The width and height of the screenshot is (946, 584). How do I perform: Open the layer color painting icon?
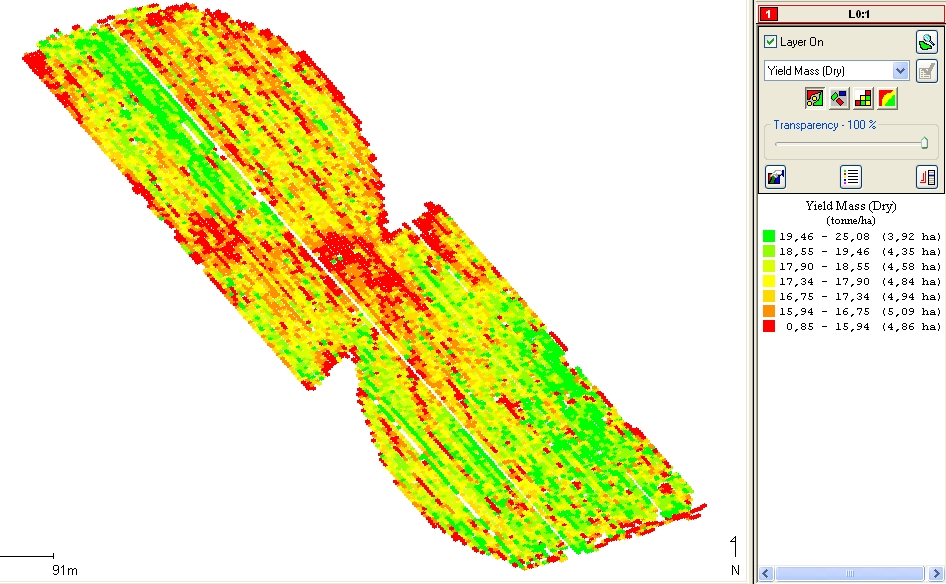775,177
